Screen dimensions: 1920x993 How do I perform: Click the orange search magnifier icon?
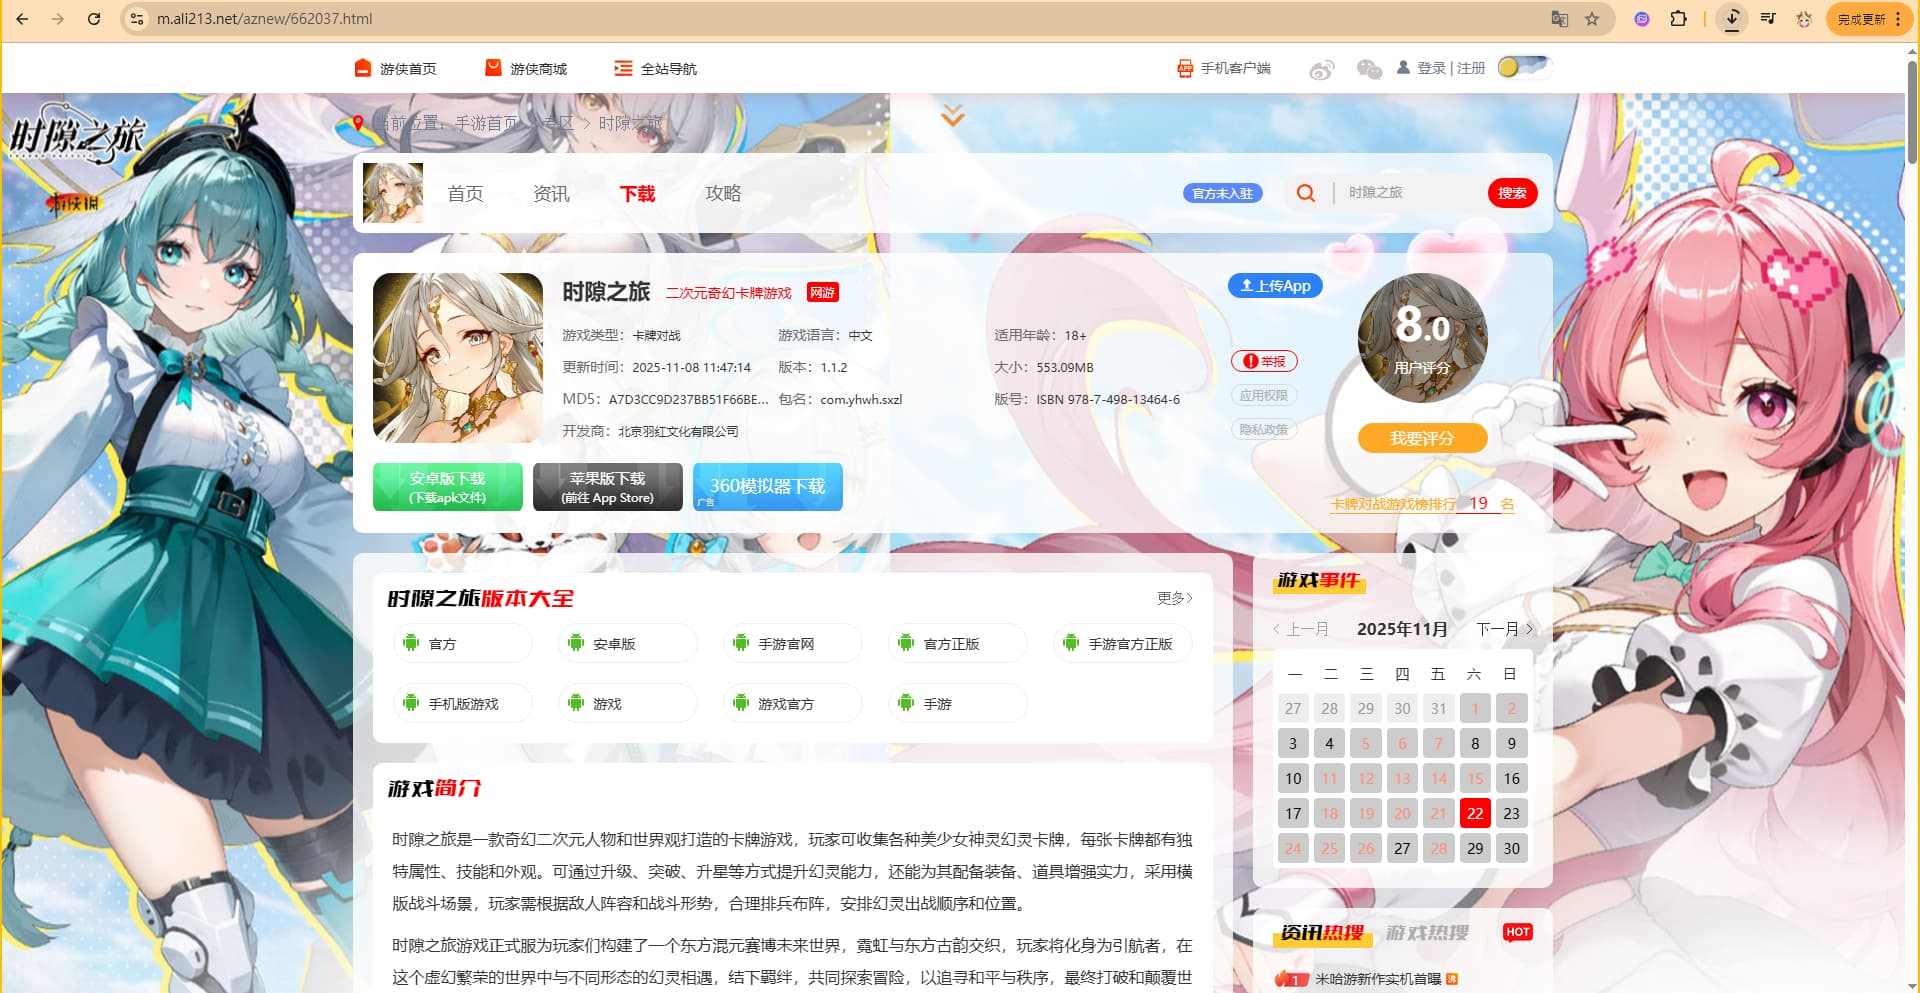(x=1305, y=193)
